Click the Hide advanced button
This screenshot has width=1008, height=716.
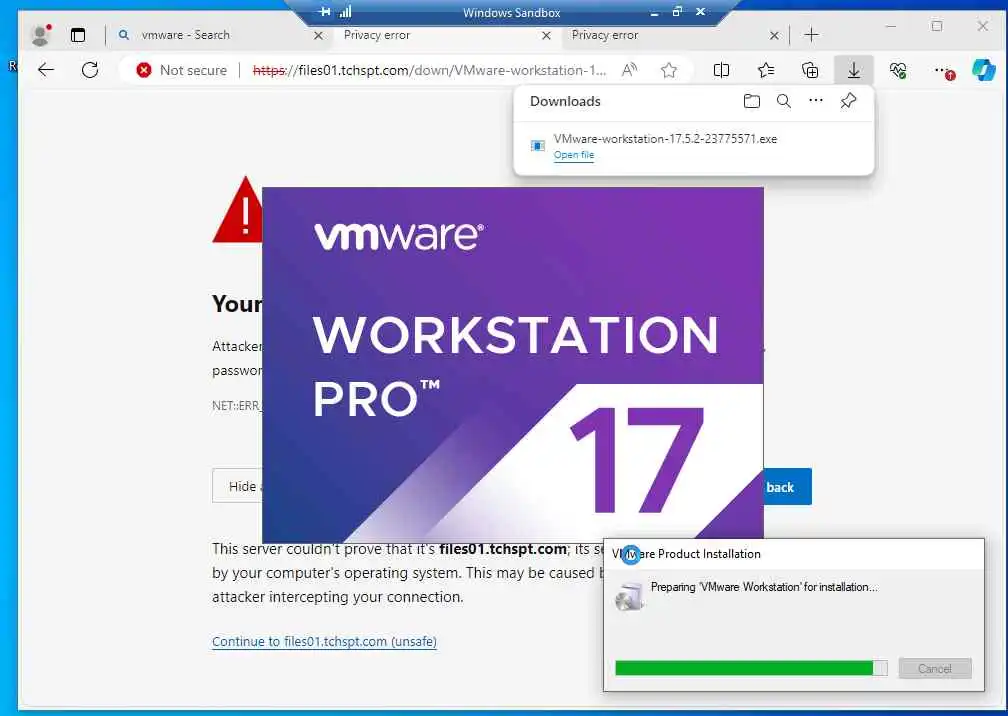click(237, 487)
